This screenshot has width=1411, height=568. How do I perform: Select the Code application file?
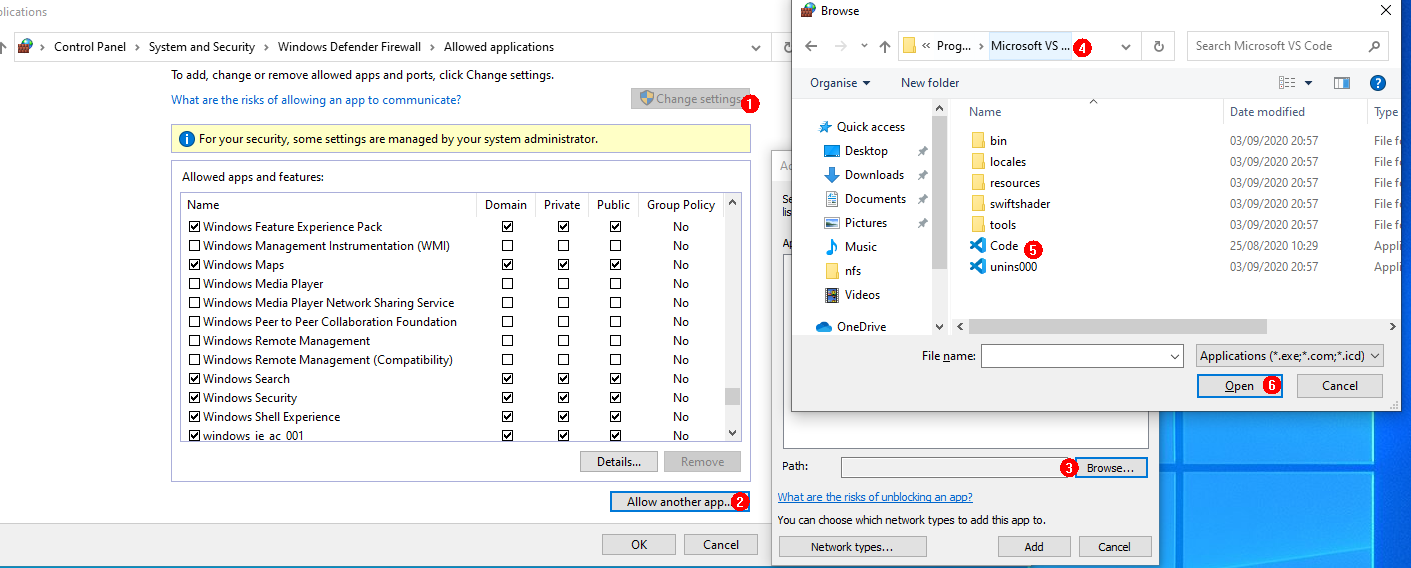pyautogui.click(x=1003, y=246)
